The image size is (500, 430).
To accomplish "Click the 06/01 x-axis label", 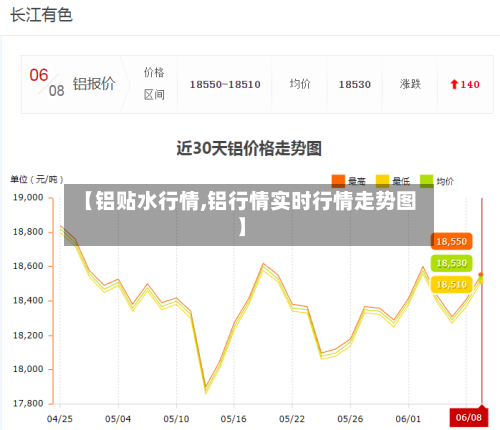I will [408, 419].
